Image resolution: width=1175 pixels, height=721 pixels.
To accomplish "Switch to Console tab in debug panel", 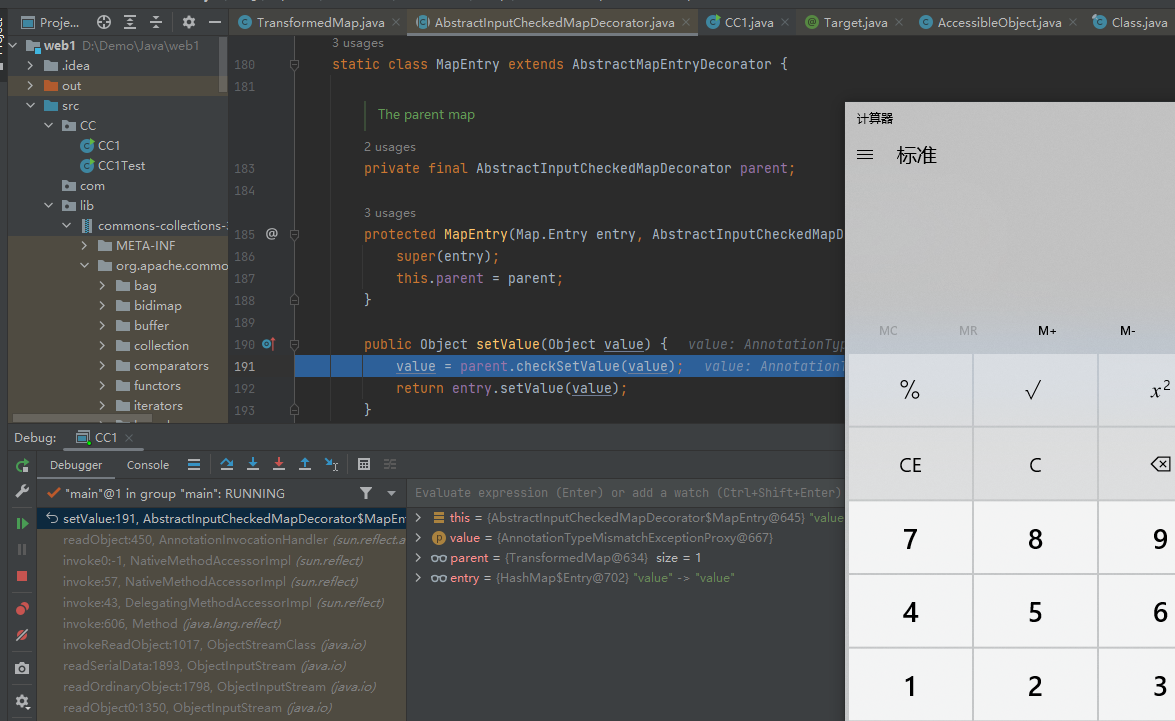I will pyautogui.click(x=148, y=465).
